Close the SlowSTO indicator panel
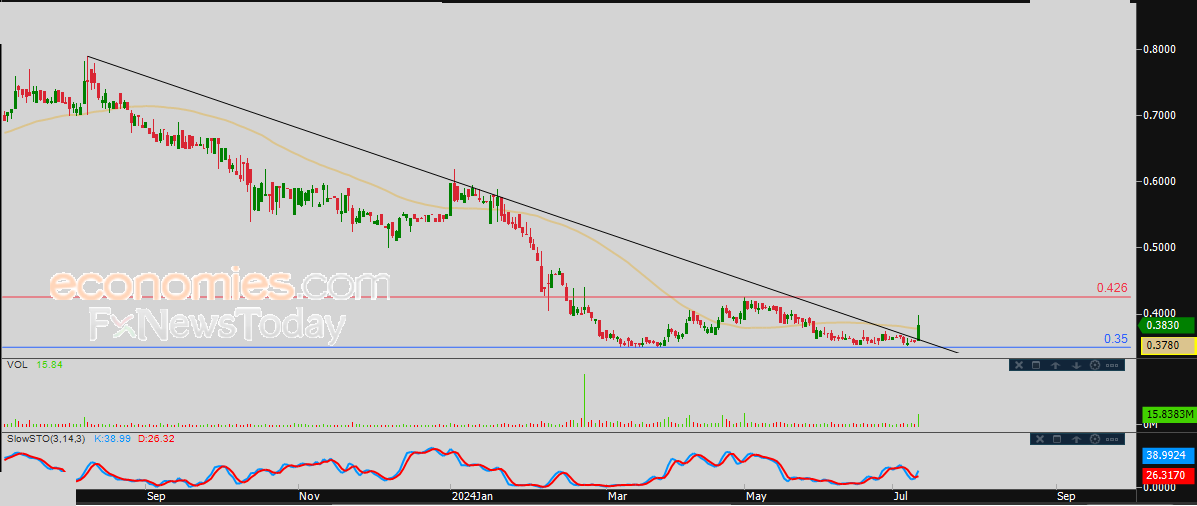 [1038, 439]
